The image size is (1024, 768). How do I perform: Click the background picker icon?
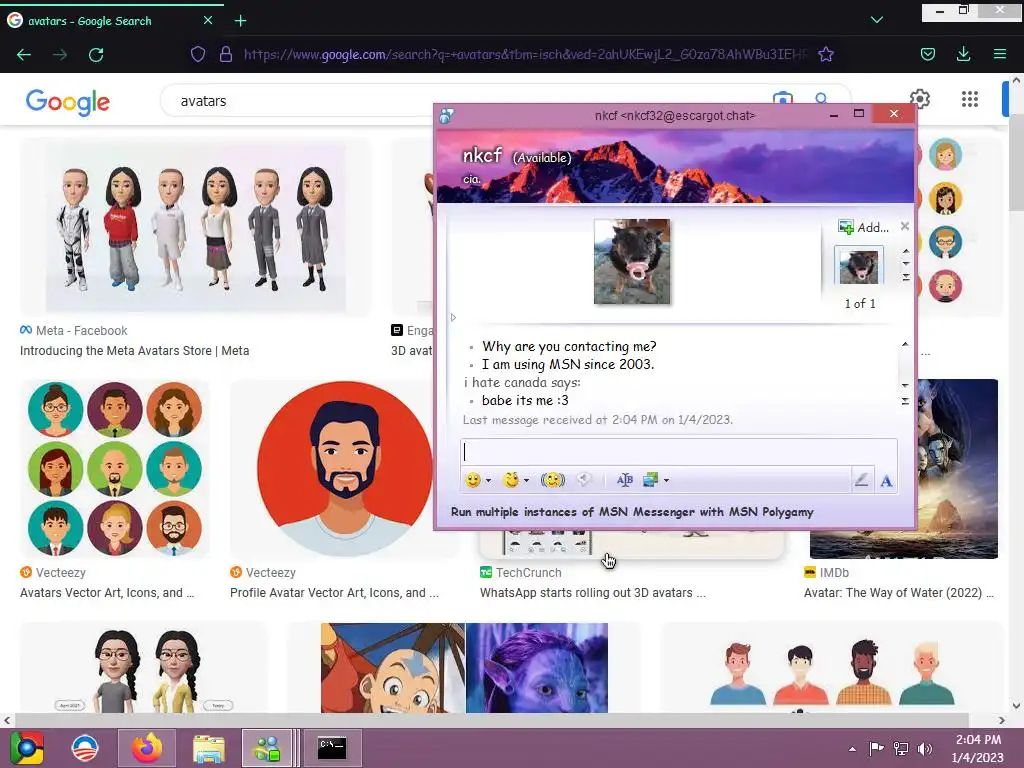pyautogui.click(x=650, y=480)
